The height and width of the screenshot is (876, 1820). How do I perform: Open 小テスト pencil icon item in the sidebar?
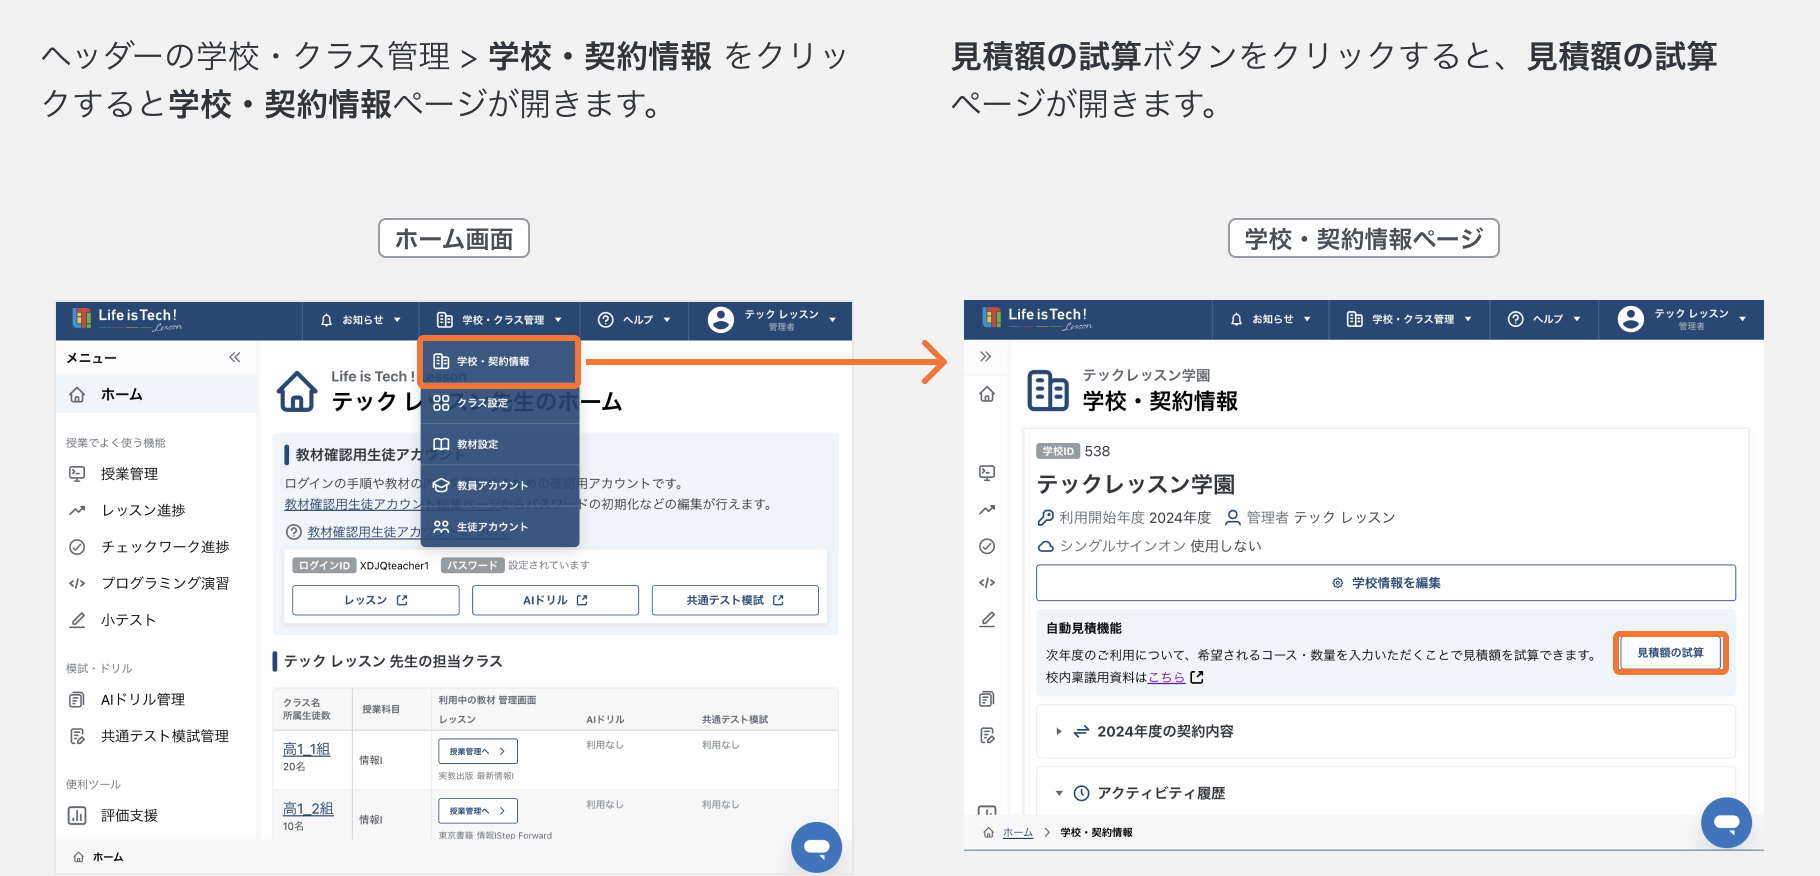click(x=112, y=620)
